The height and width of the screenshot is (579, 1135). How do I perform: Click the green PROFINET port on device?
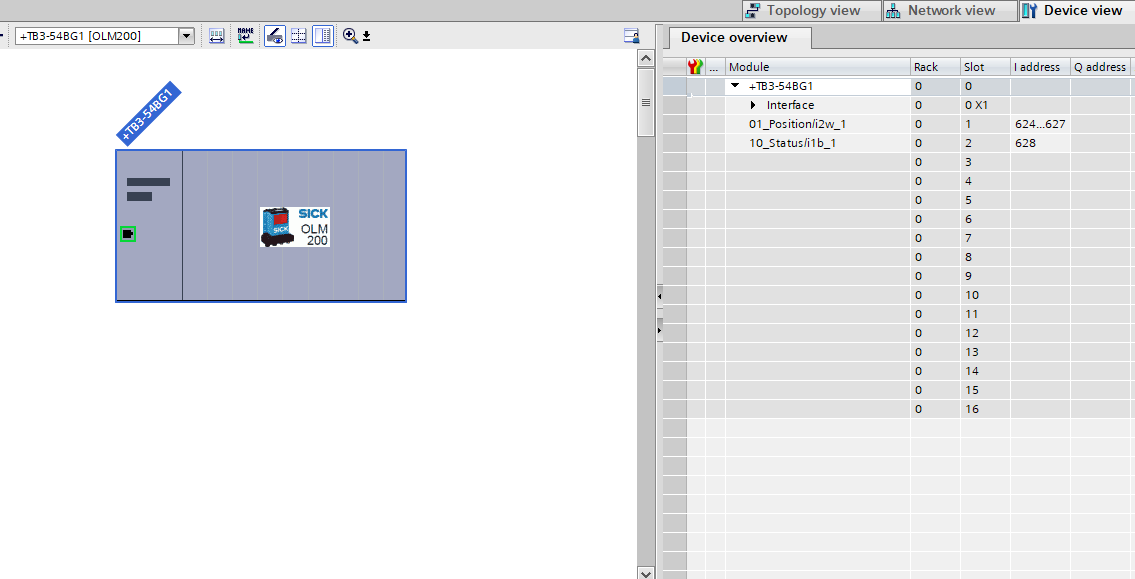(128, 234)
